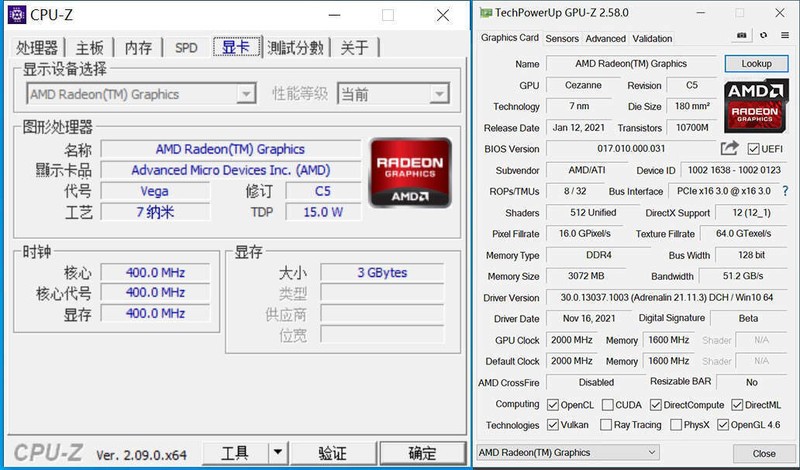The height and width of the screenshot is (470, 800).
Task: Switch to the 測試分數 tab
Action: point(295,48)
